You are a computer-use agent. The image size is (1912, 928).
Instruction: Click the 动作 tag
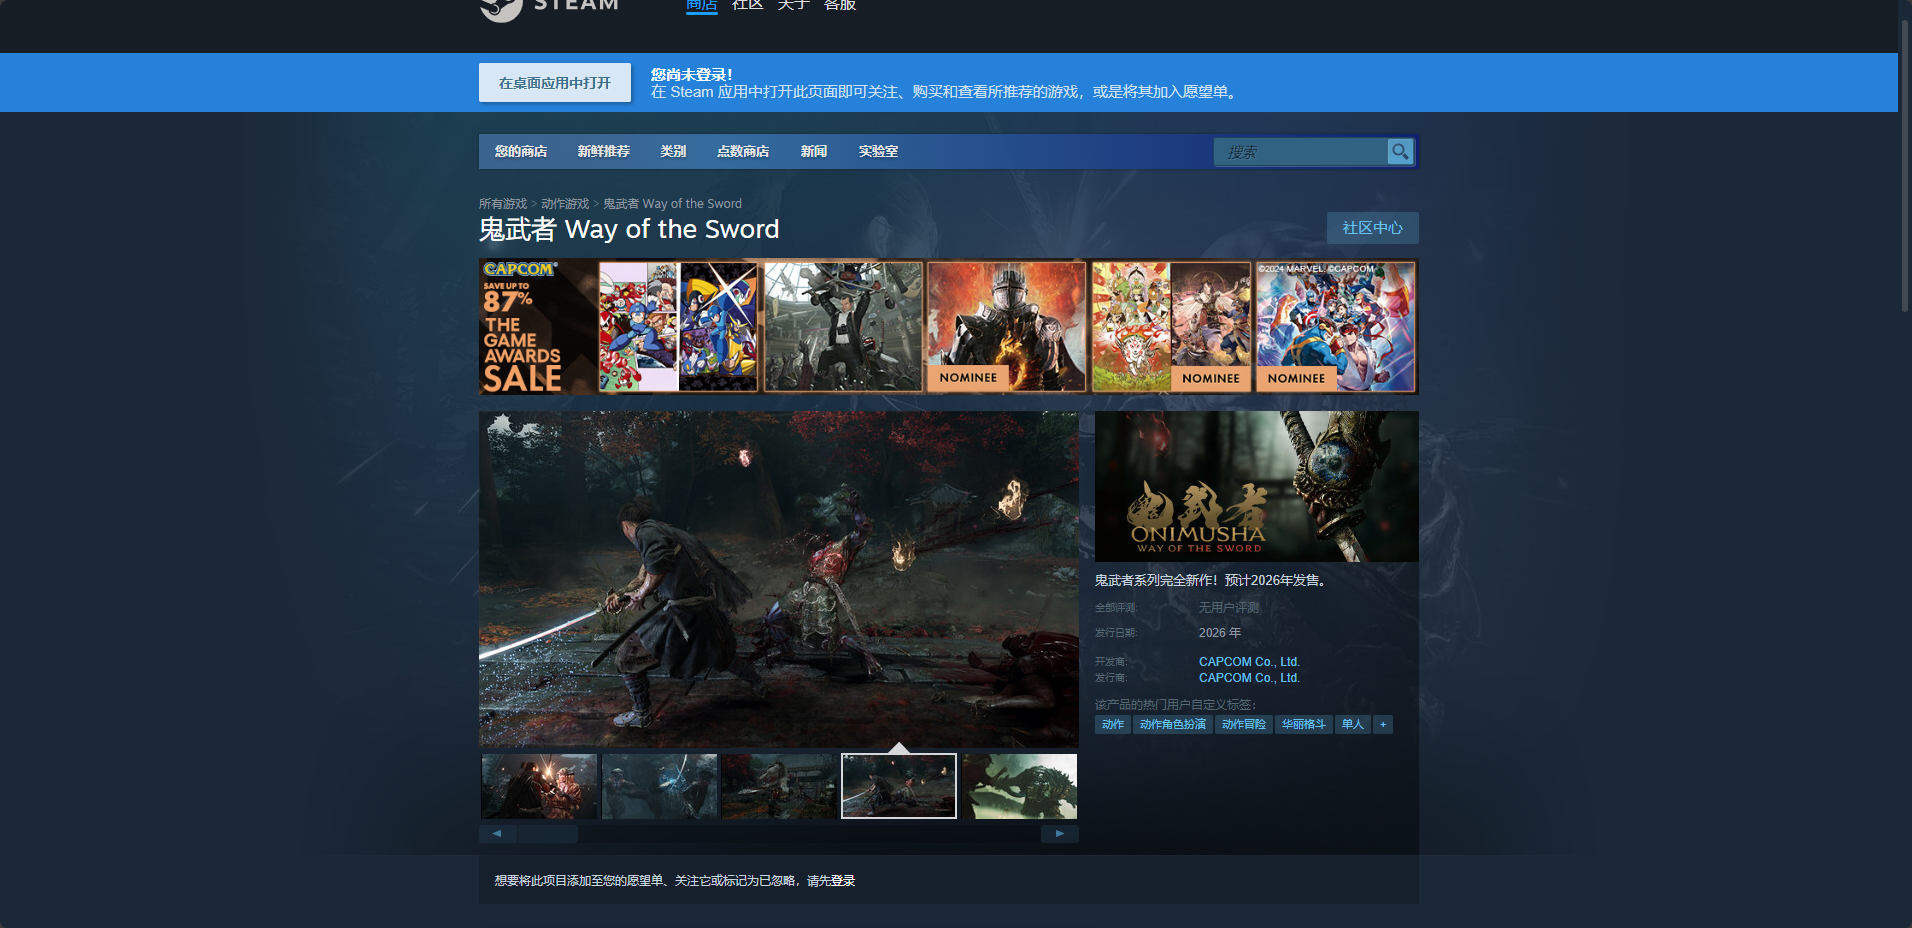(1113, 724)
